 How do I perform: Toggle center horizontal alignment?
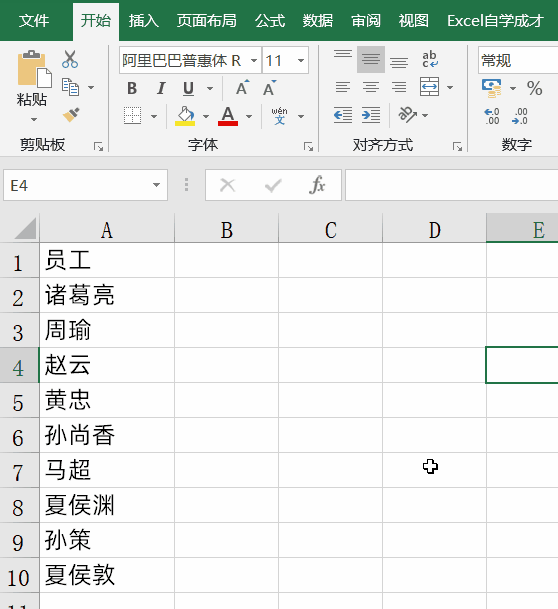(x=371, y=87)
